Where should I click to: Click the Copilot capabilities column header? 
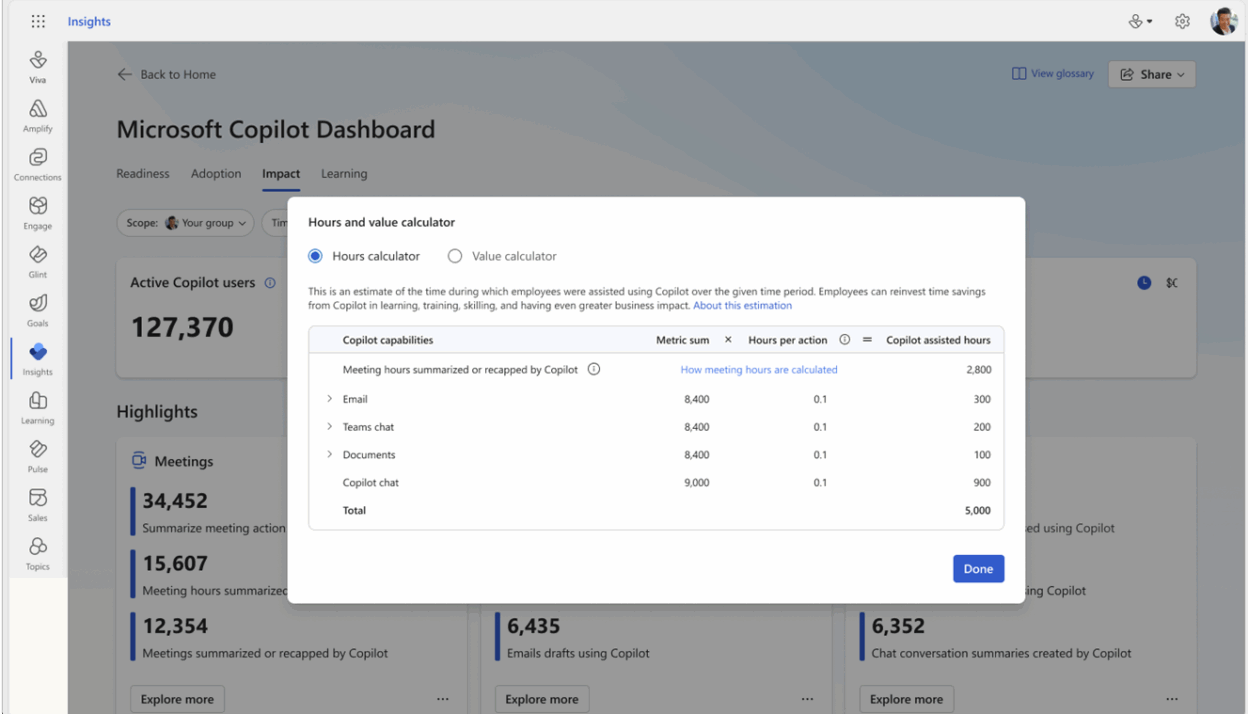click(388, 340)
